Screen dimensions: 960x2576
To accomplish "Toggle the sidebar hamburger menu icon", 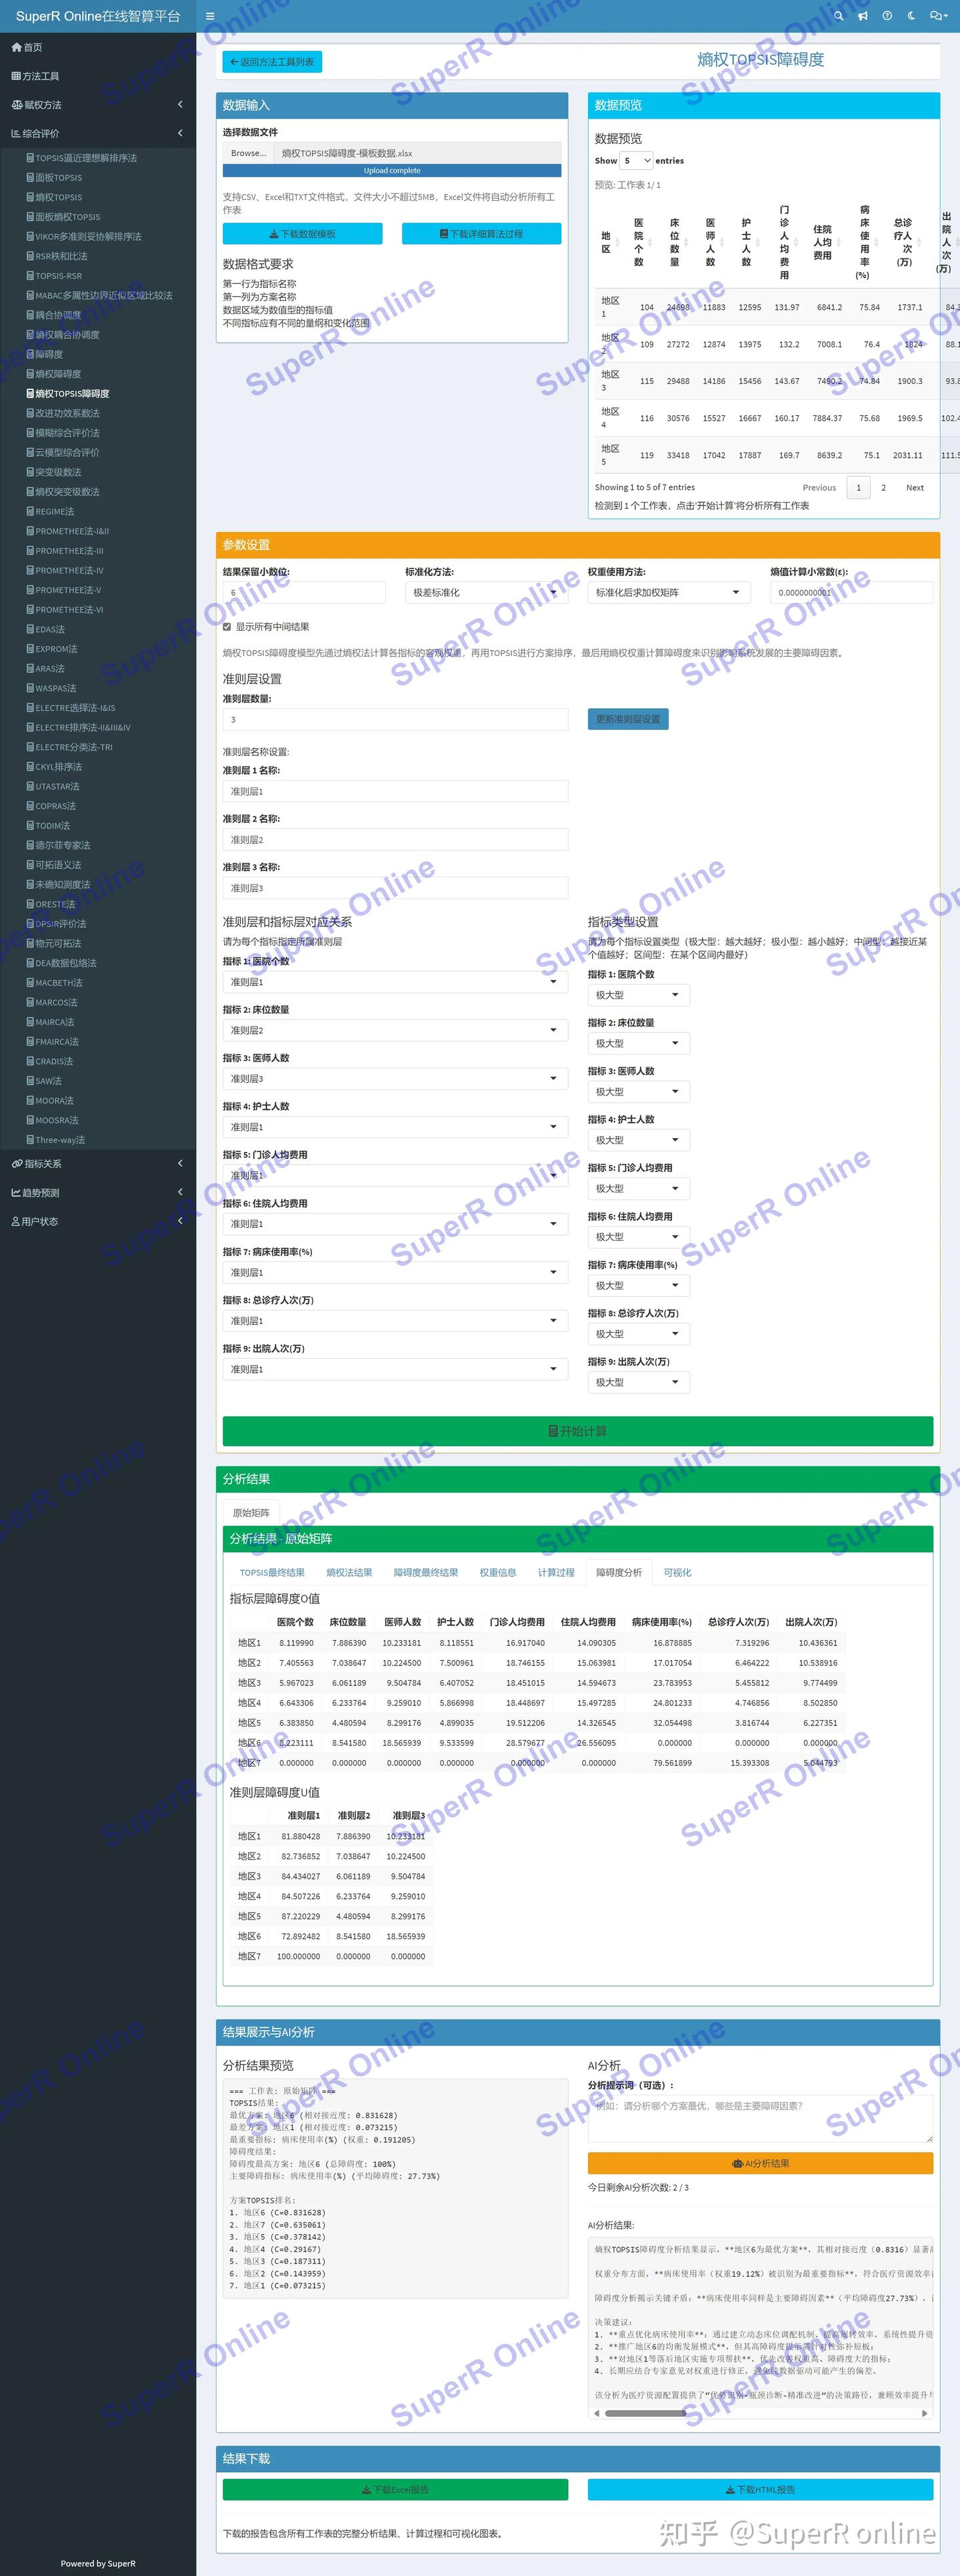I will pyautogui.click(x=210, y=16).
